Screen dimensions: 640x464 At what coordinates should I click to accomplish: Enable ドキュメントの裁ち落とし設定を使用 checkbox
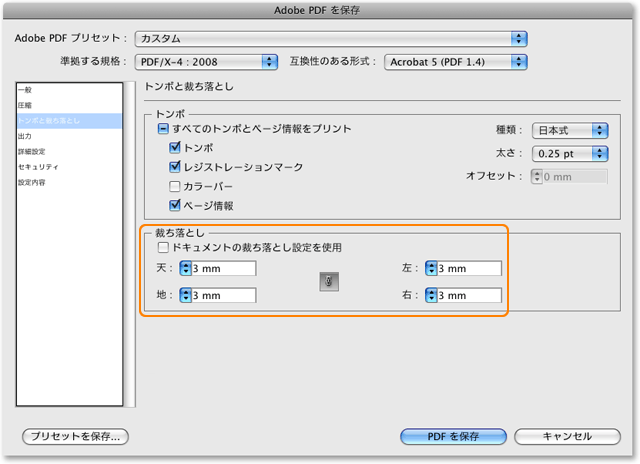point(164,247)
